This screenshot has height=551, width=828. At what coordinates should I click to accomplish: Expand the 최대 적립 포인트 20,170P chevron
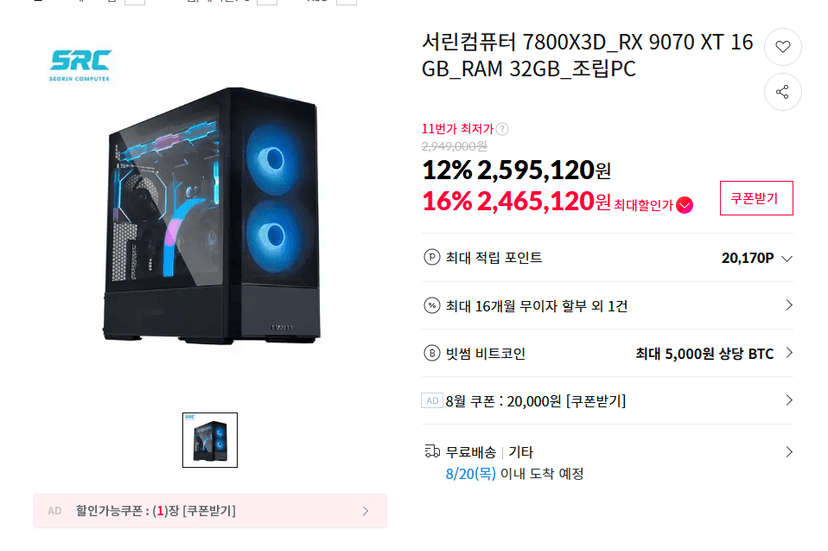pyautogui.click(x=787, y=258)
